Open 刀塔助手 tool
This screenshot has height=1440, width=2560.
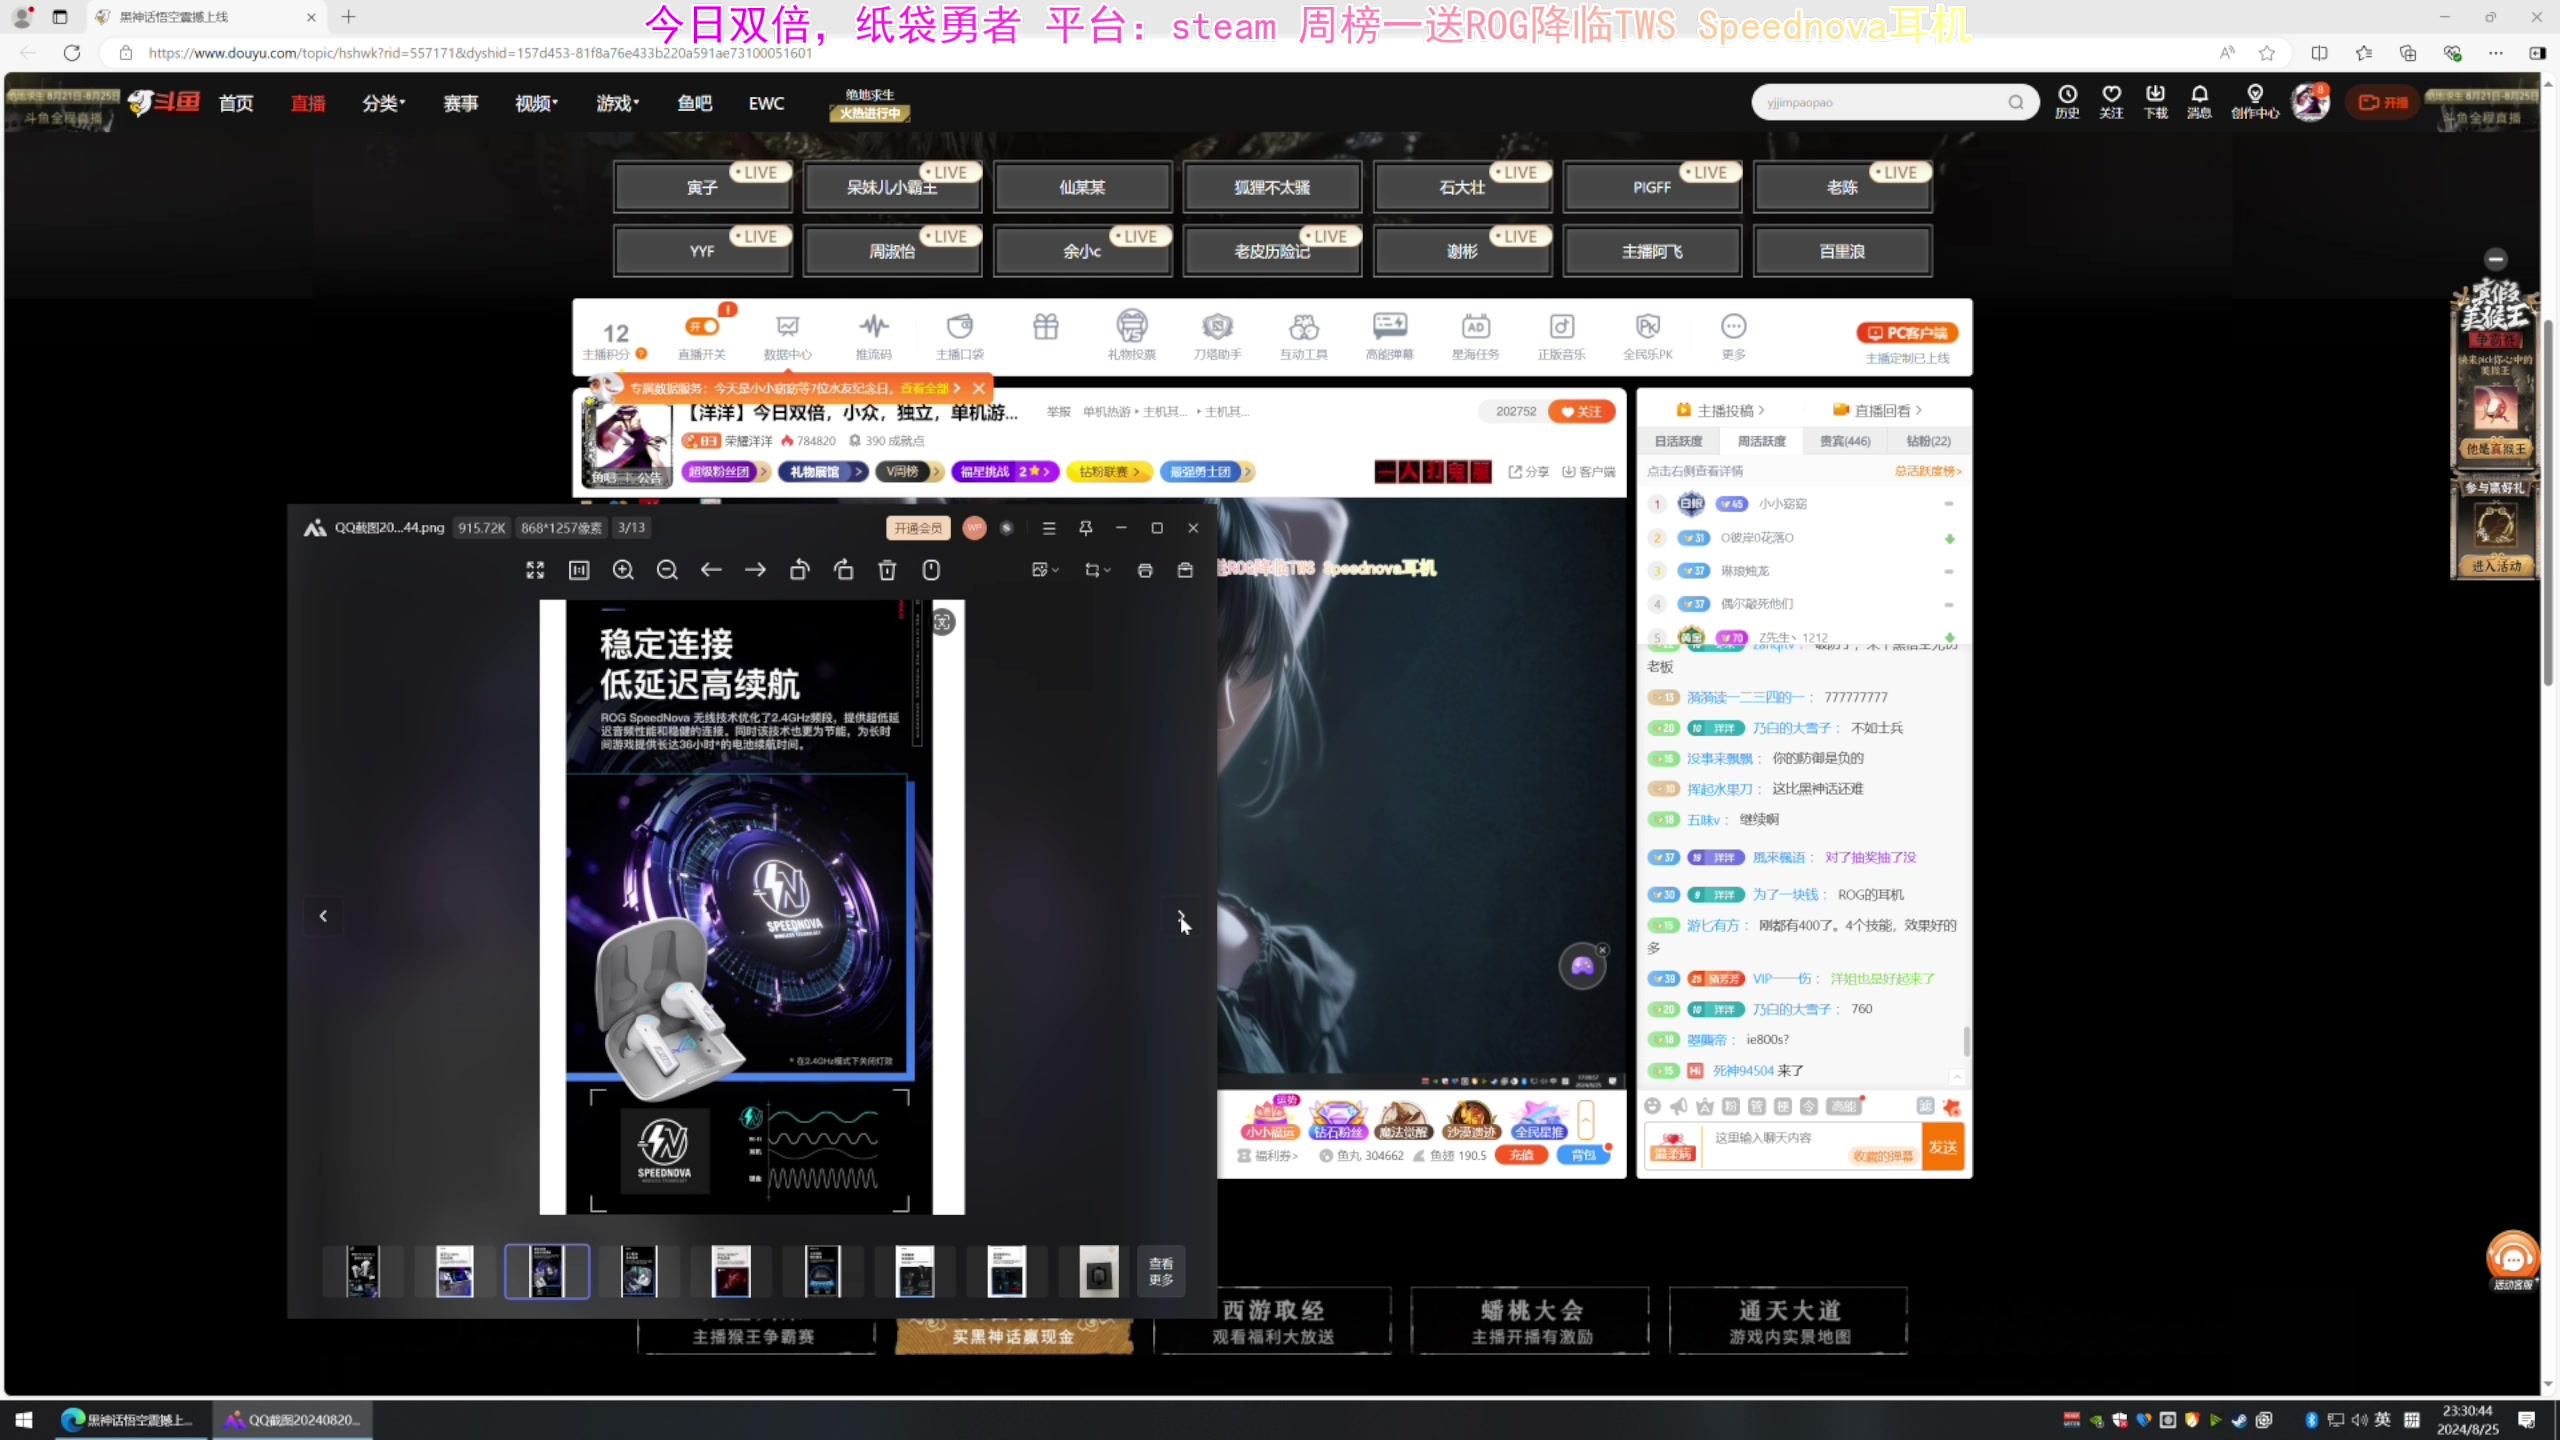[x=1218, y=337]
